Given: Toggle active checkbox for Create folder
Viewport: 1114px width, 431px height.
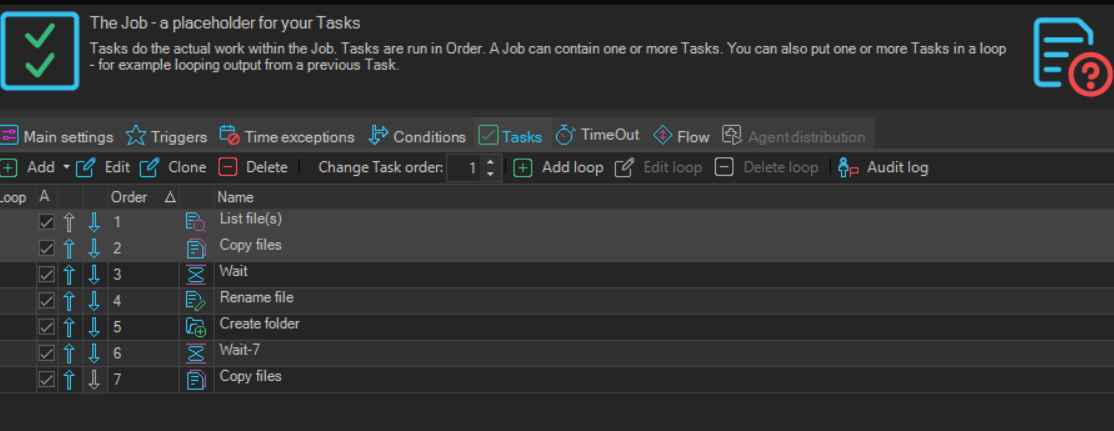Looking at the screenshot, I should [46, 327].
